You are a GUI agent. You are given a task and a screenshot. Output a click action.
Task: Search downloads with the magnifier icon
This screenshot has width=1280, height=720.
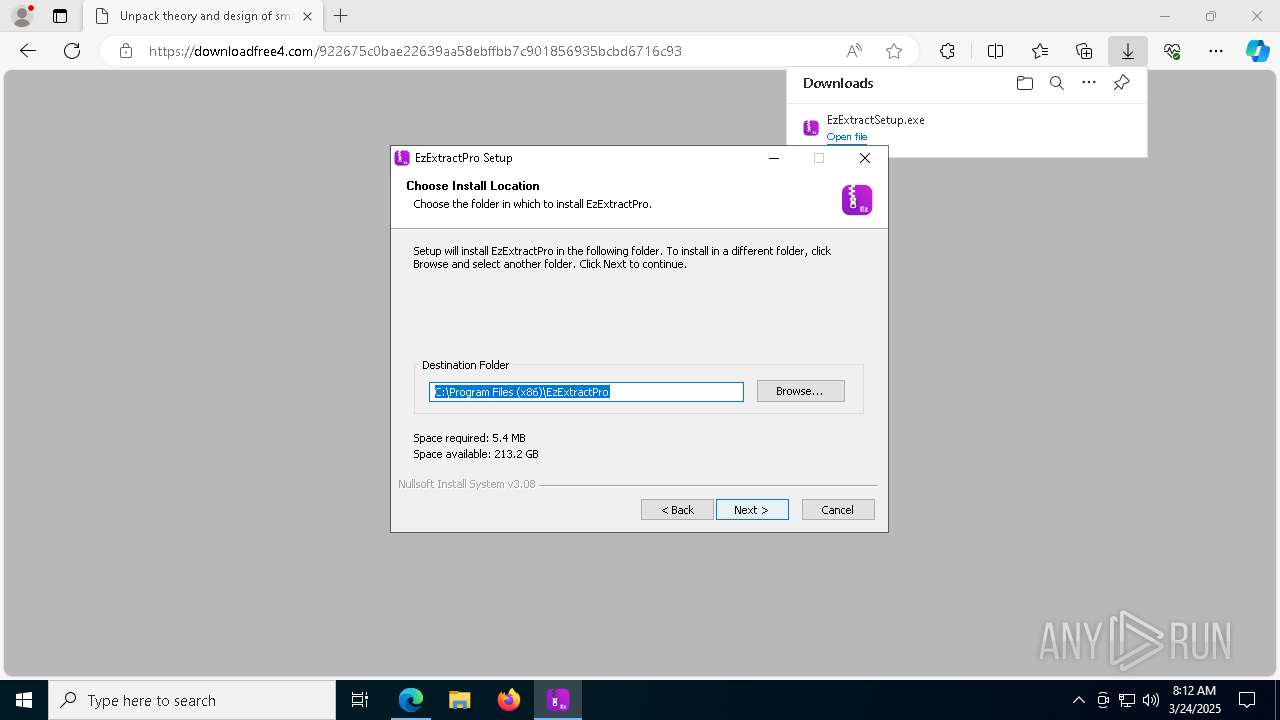point(1056,83)
